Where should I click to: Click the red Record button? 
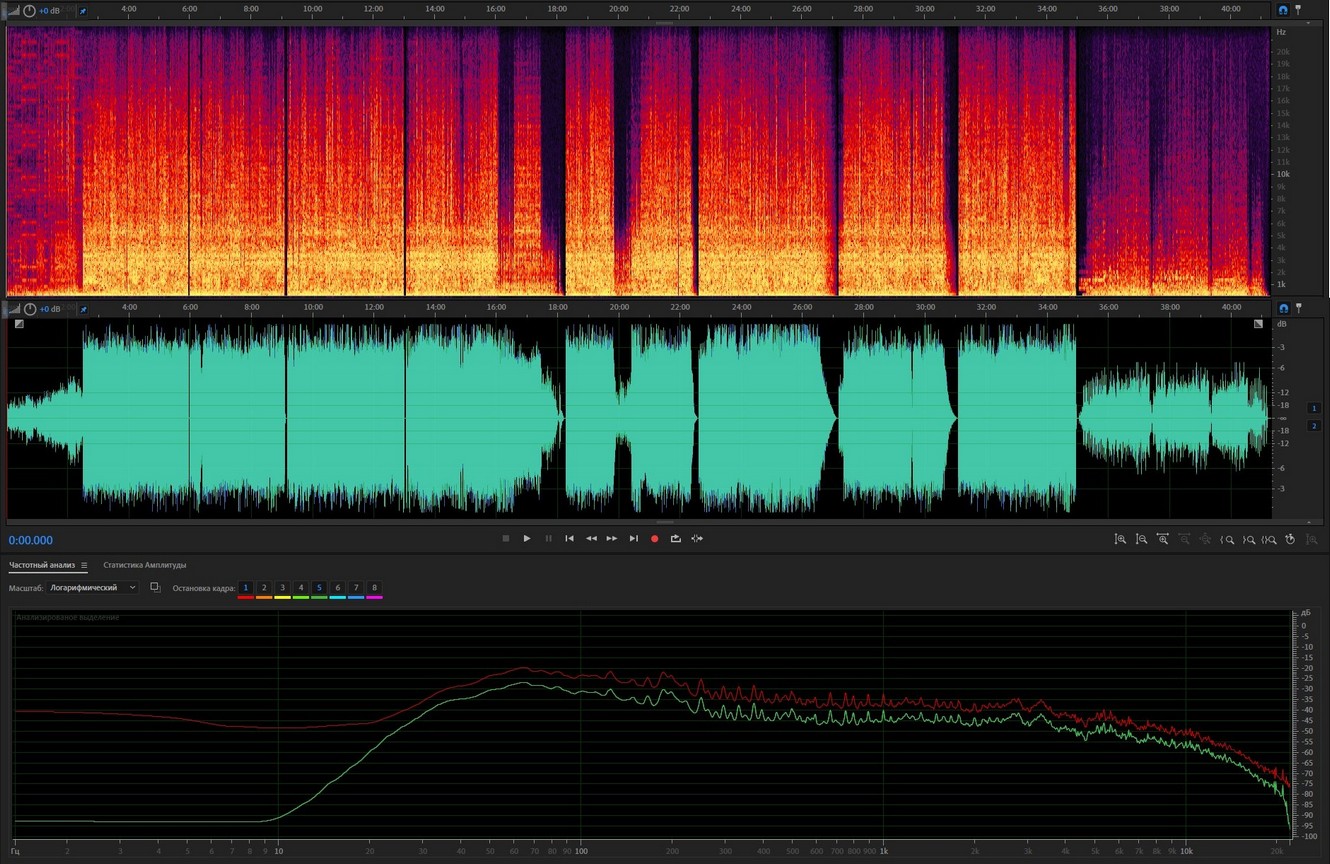coord(655,539)
